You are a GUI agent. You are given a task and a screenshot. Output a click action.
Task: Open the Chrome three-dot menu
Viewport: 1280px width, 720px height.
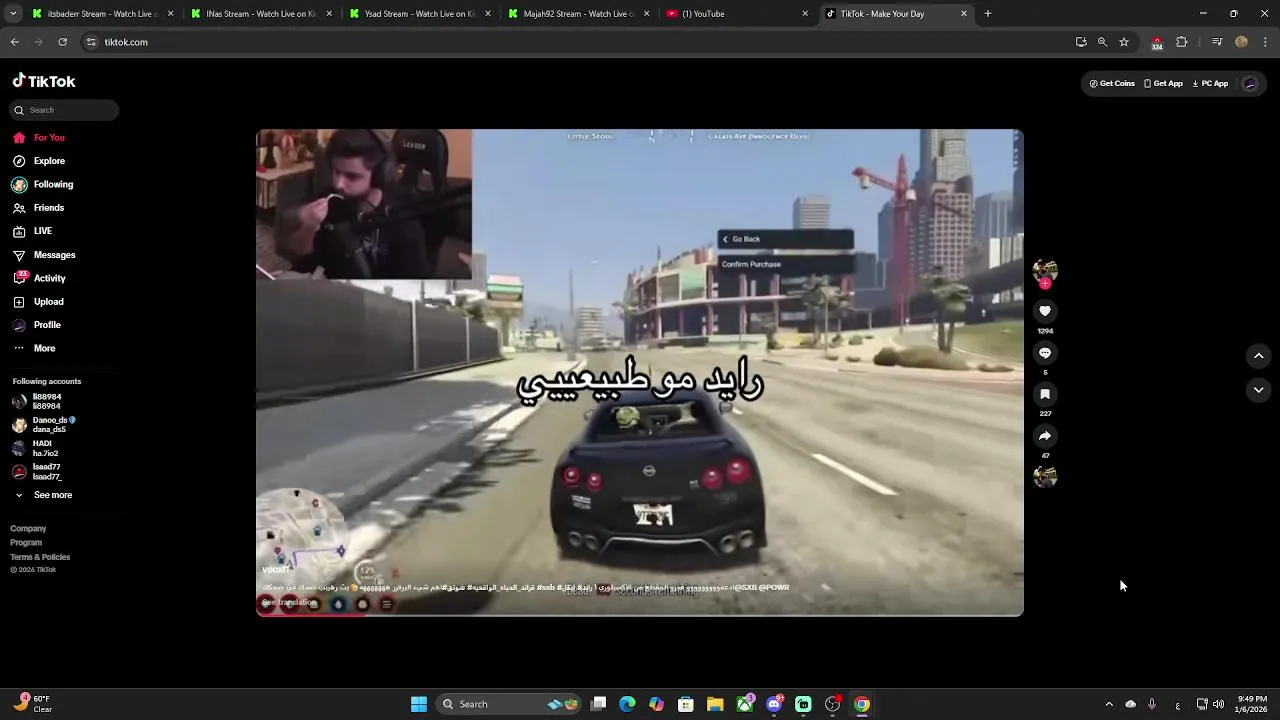pyautogui.click(x=1265, y=42)
